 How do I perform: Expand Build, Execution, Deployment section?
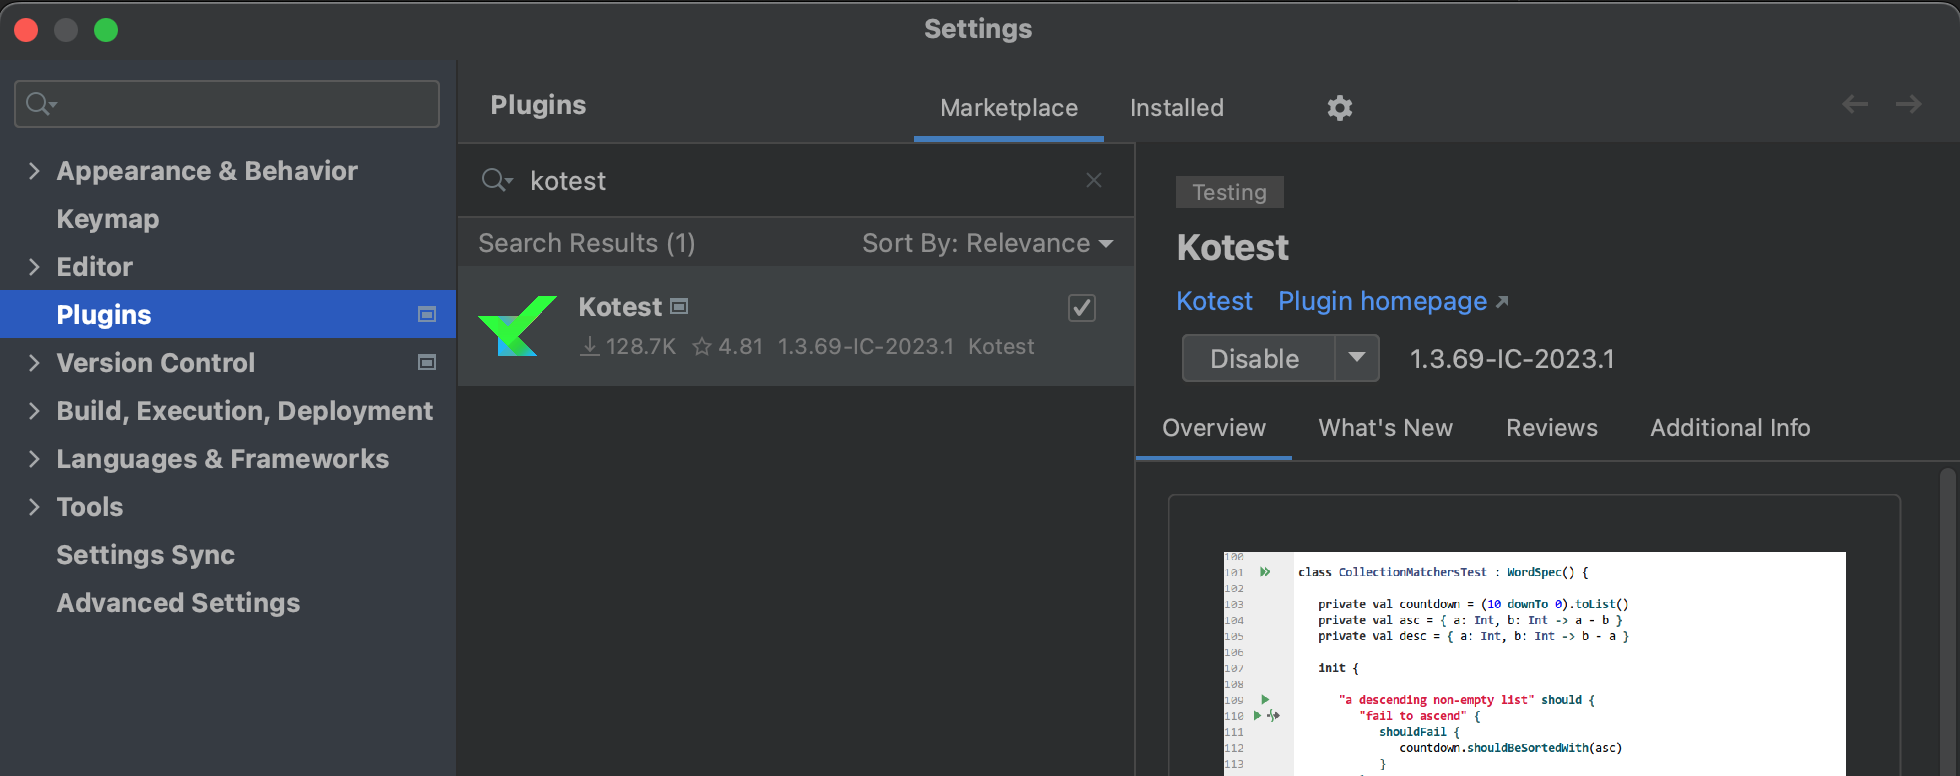click(x=34, y=411)
